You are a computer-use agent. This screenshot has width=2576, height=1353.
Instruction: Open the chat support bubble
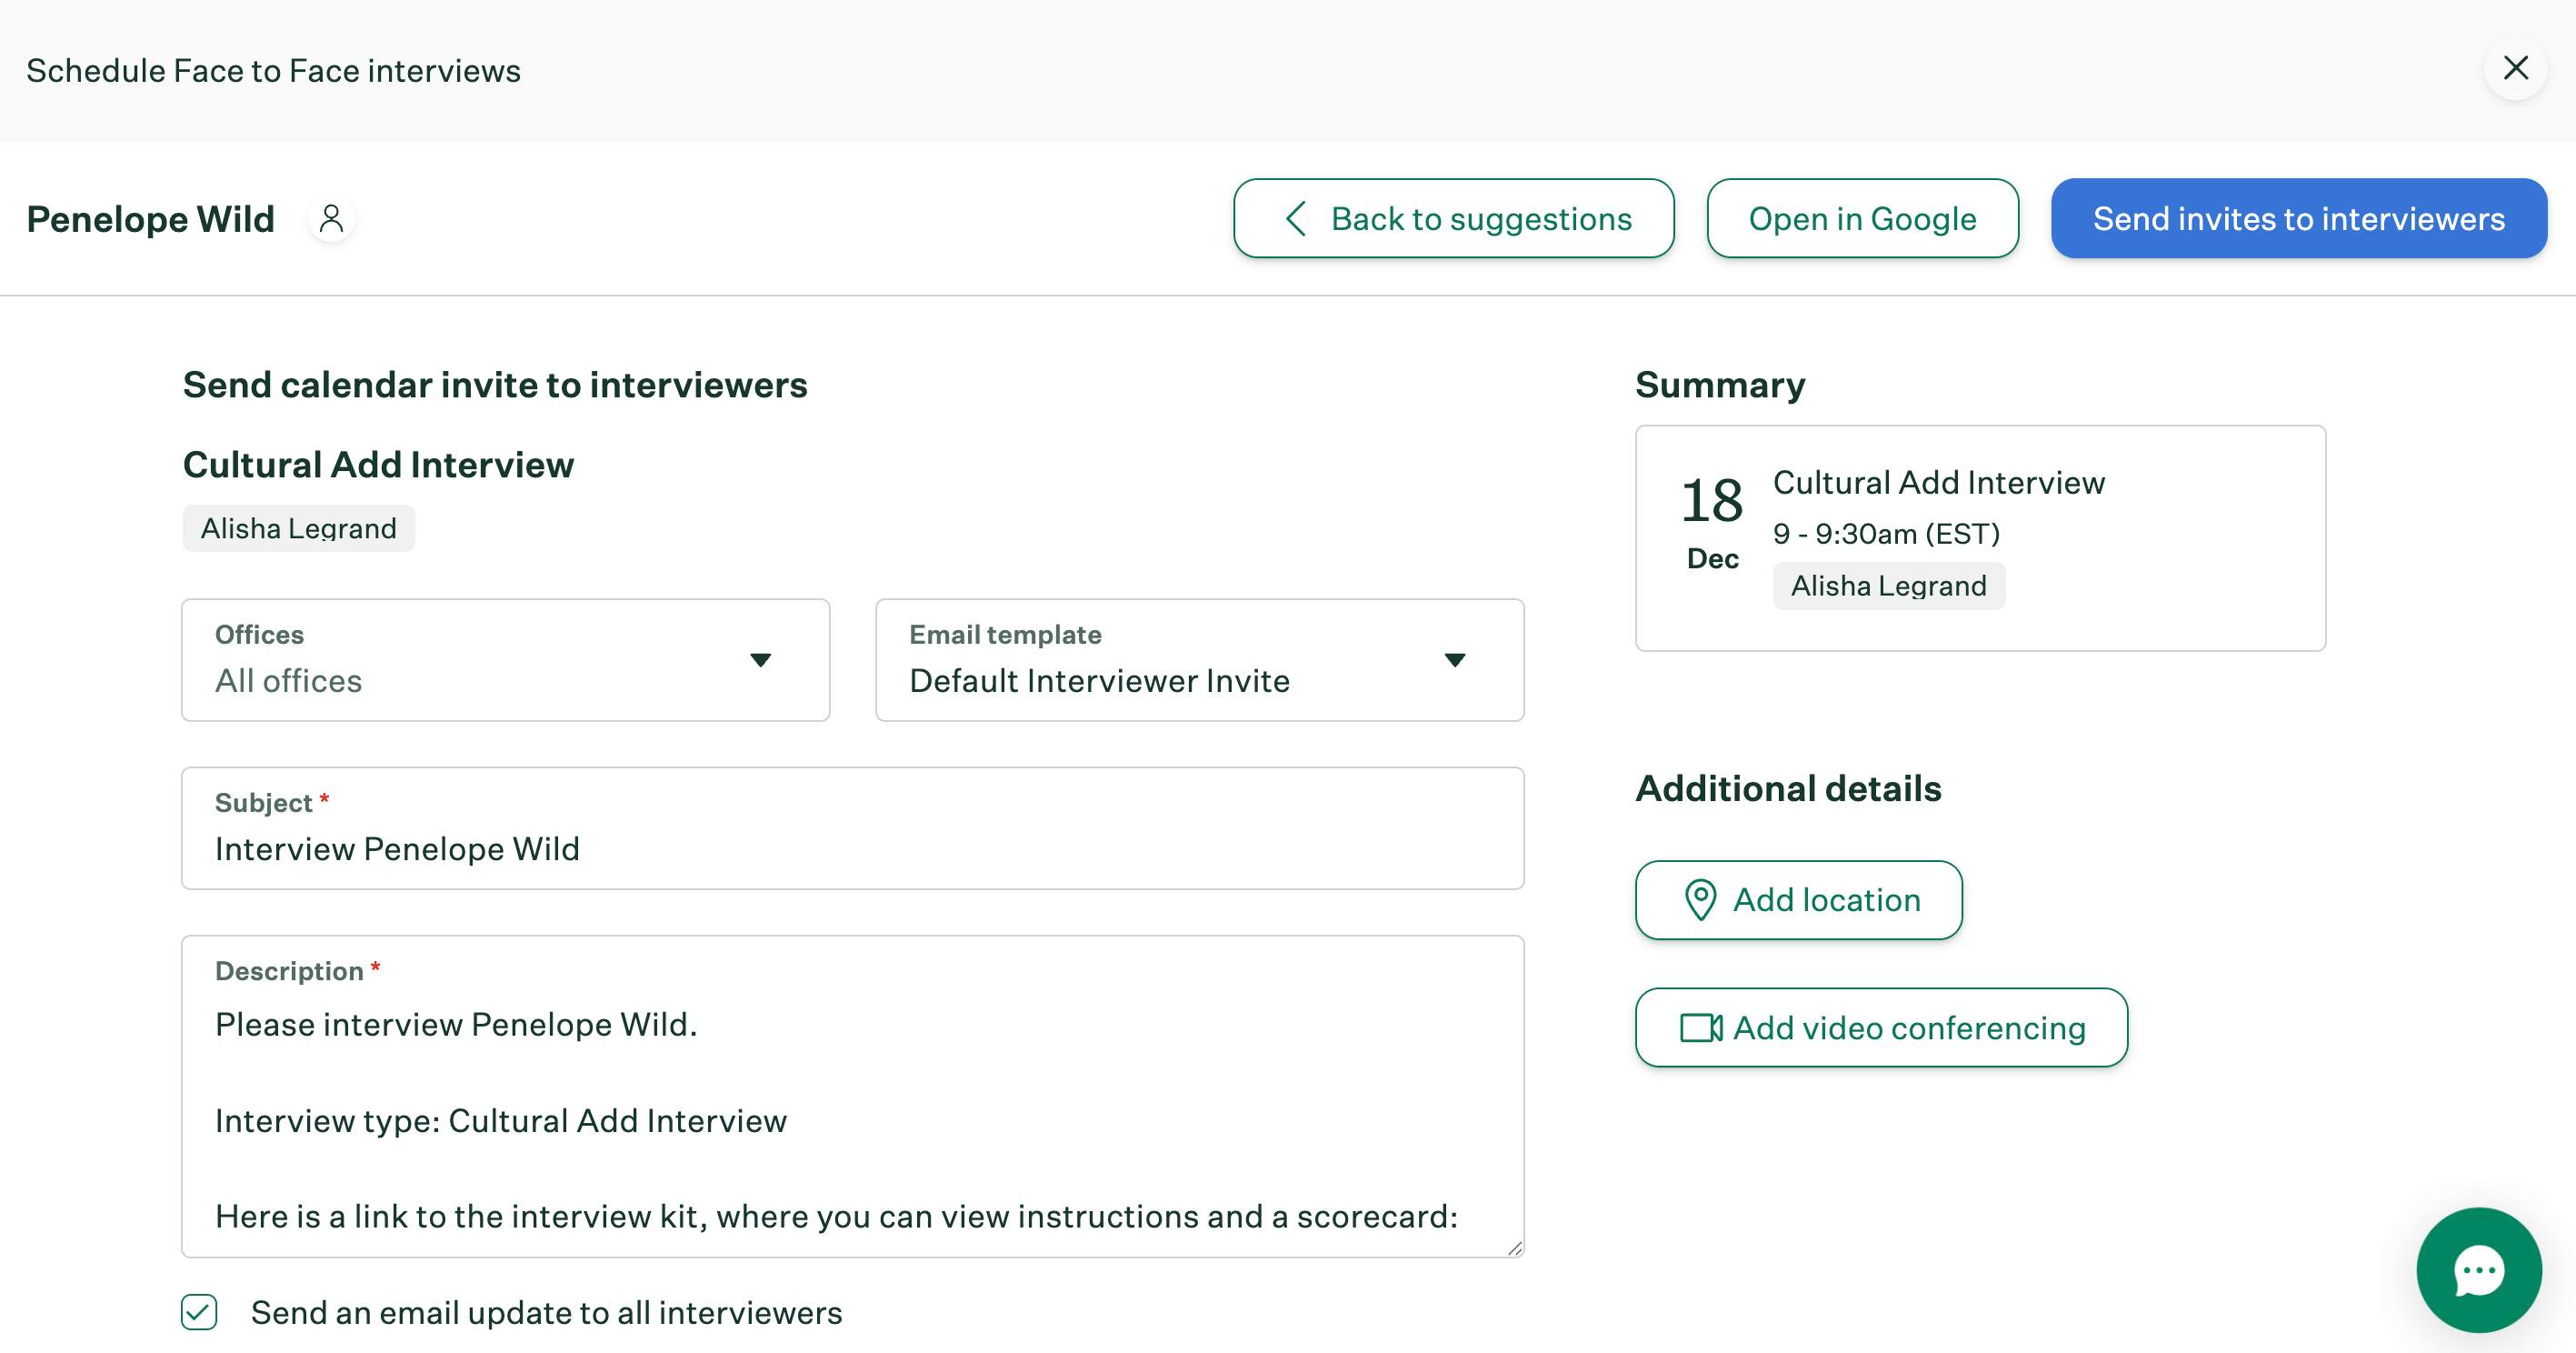[x=2477, y=1270]
